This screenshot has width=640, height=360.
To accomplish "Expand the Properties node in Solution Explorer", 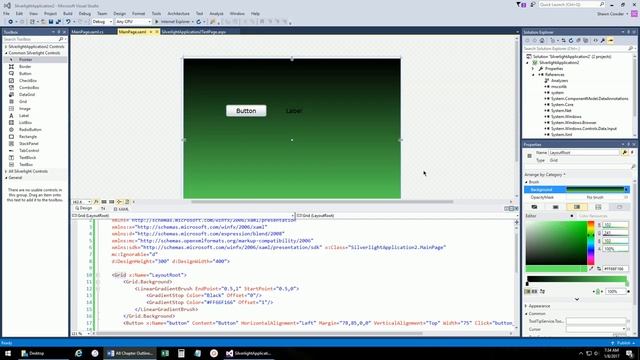I will pos(533,69).
